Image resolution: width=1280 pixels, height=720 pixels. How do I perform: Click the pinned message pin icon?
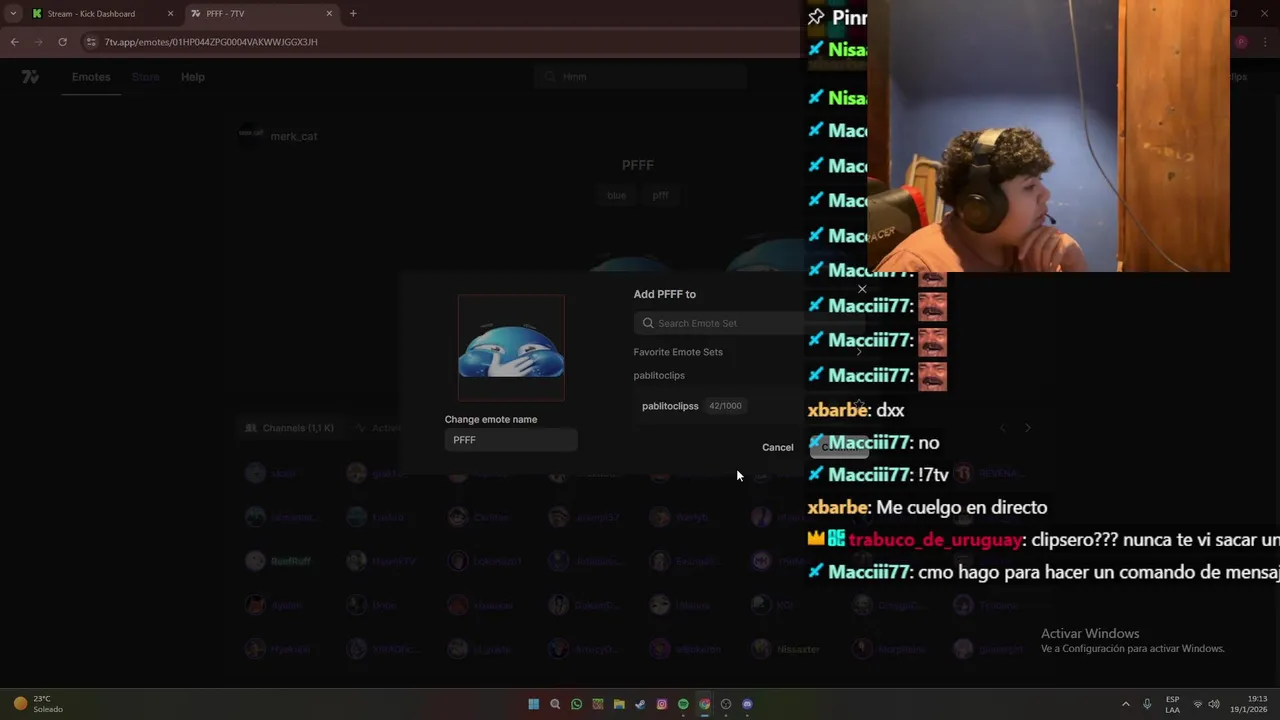pyautogui.click(x=816, y=17)
